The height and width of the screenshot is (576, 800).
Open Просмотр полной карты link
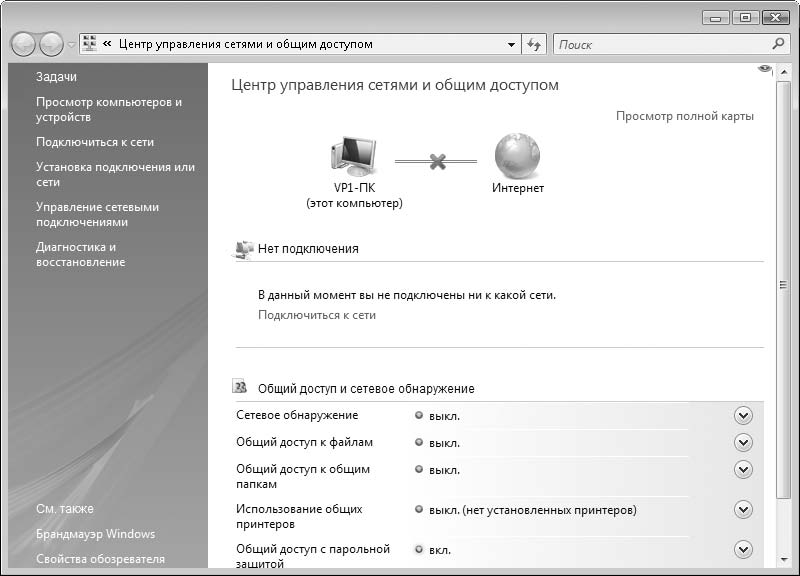(x=684, y=116)
